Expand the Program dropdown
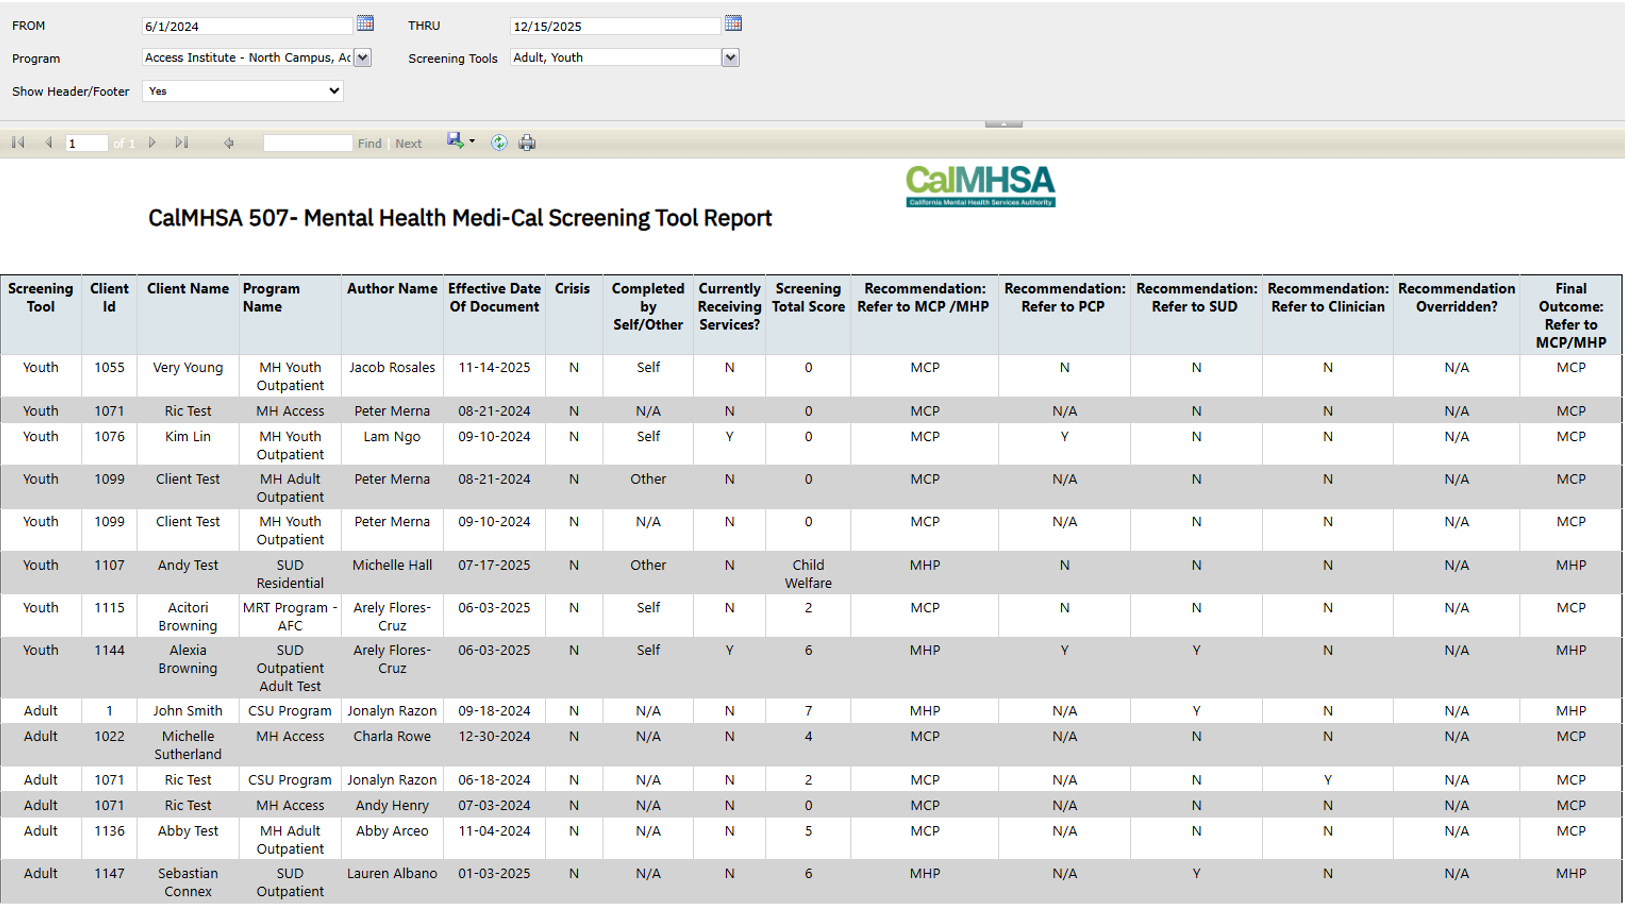The width and height of the screenshot is (1625, 907). pyautogui.click(x=363, y=58)
